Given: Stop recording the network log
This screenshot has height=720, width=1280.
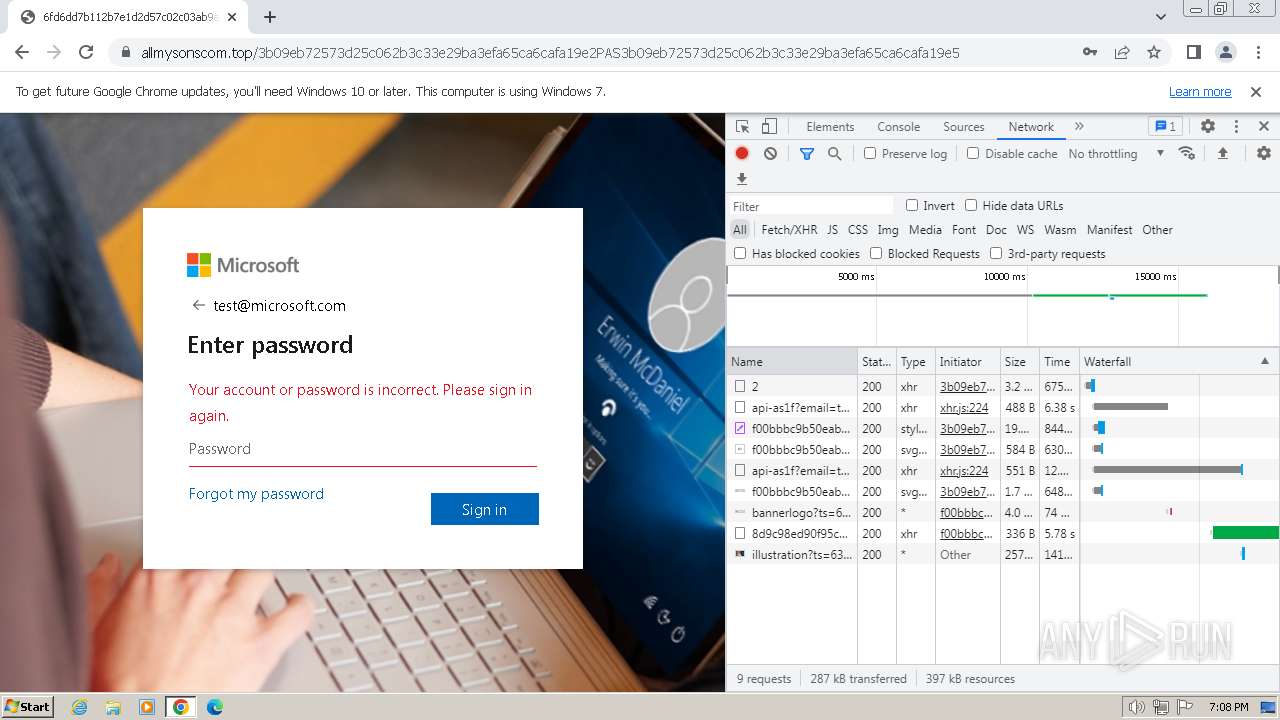Looking at the screenshot, I should (742, 153).
